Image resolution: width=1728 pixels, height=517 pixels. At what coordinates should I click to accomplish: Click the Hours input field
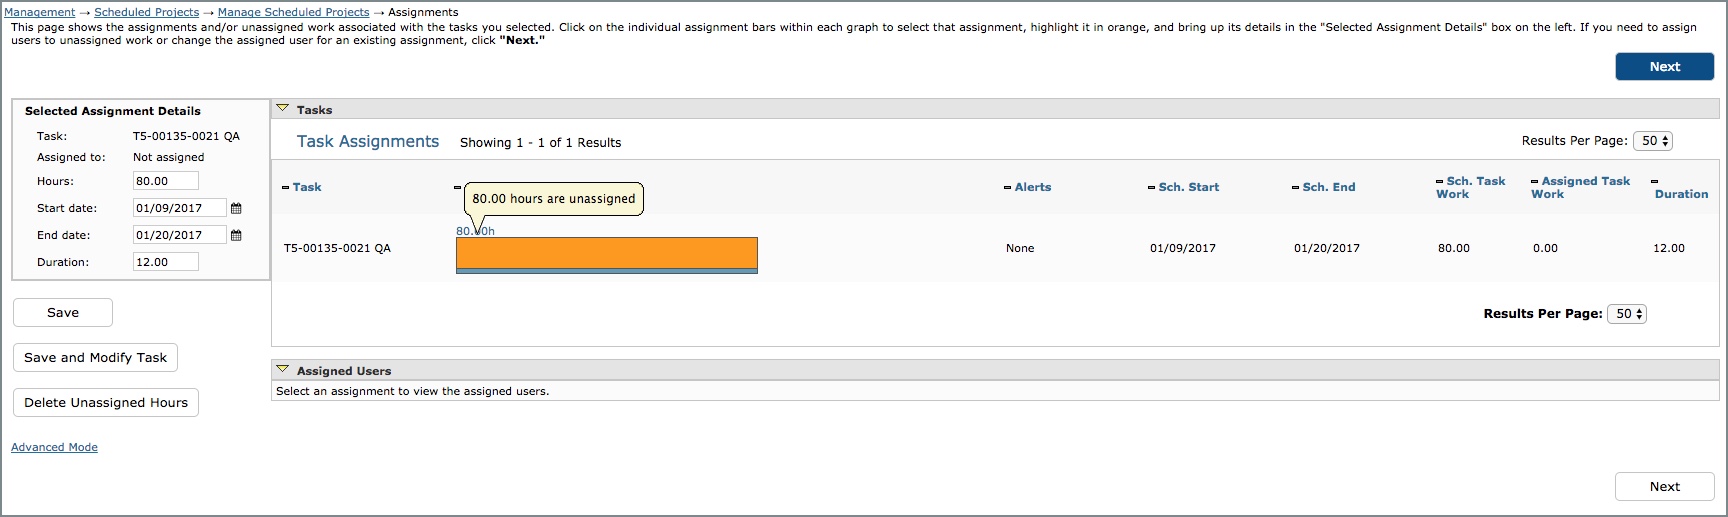click(166, 181)
